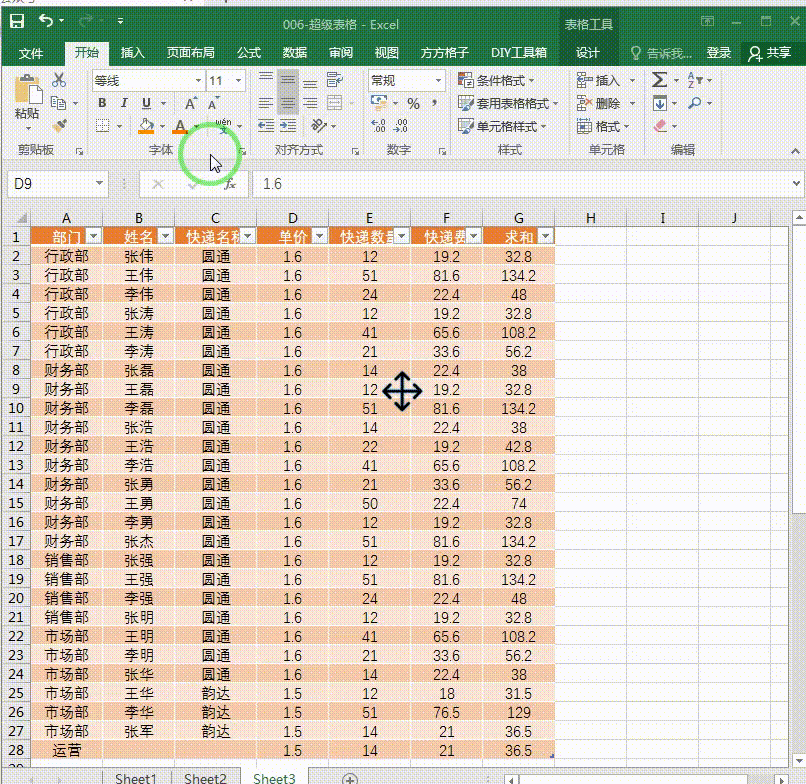Click AutoSum sigma icon

pyautogui.click(x=660, y=80)
